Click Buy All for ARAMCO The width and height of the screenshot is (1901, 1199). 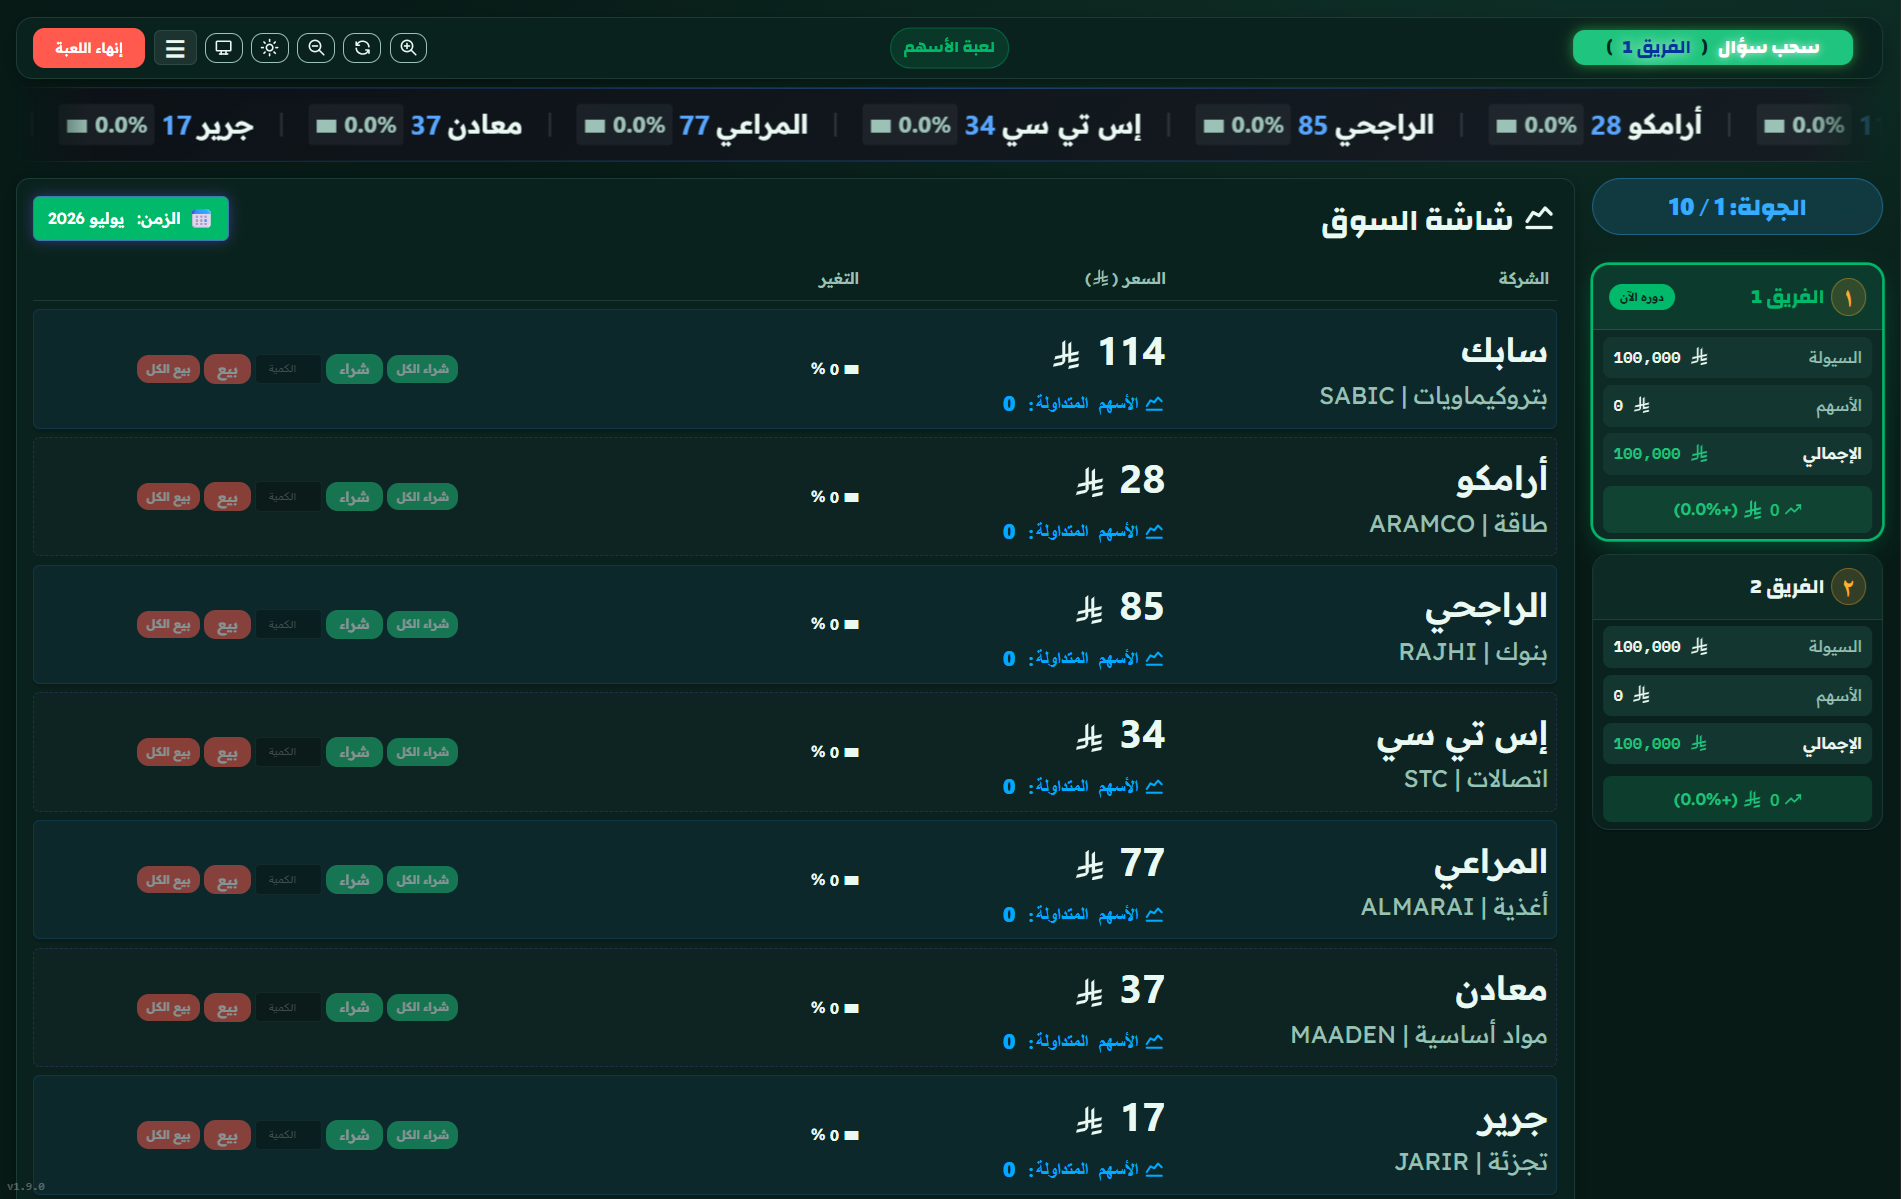(422, 497)
